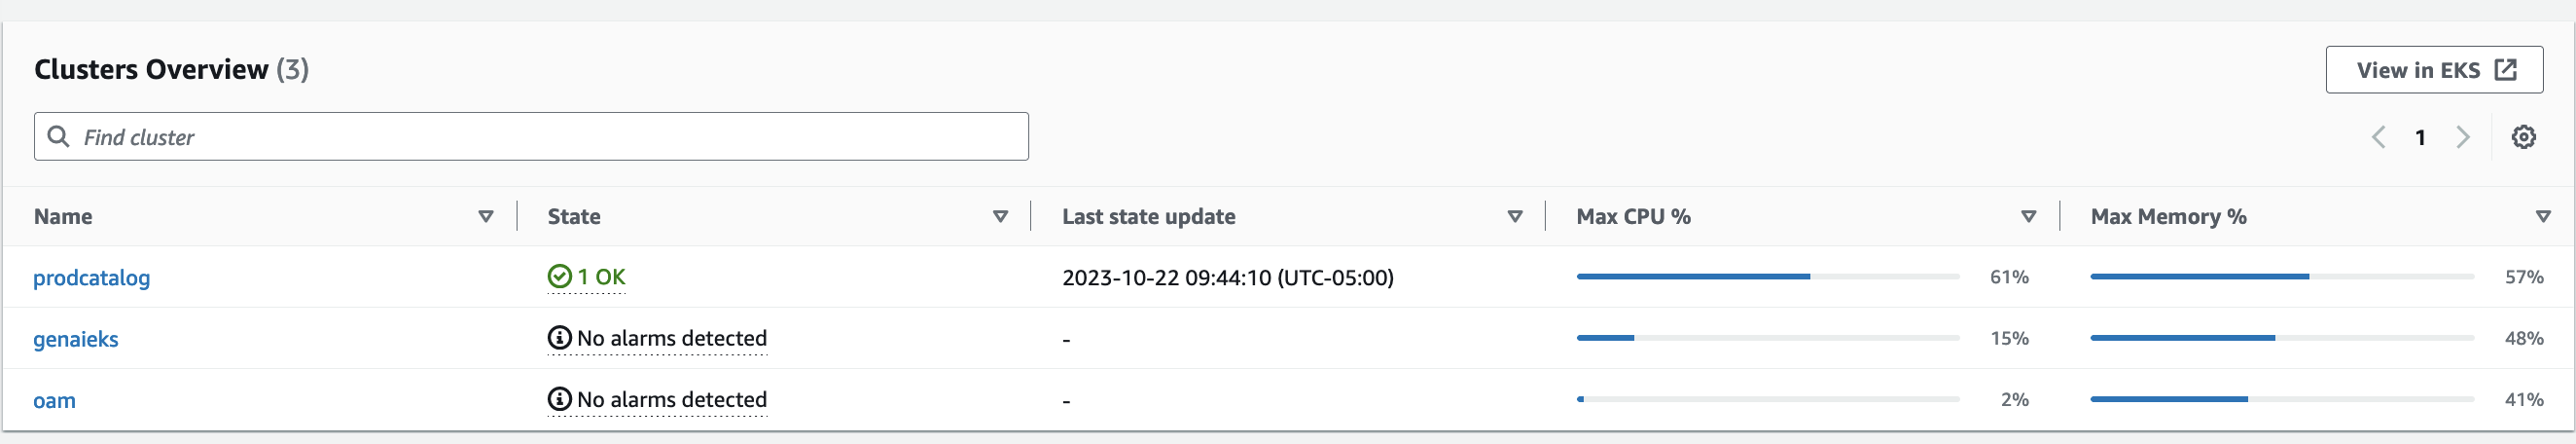Sort by Last state update arrow
This screenshot has height=444, width=2576.
[x=1515, y=216]
